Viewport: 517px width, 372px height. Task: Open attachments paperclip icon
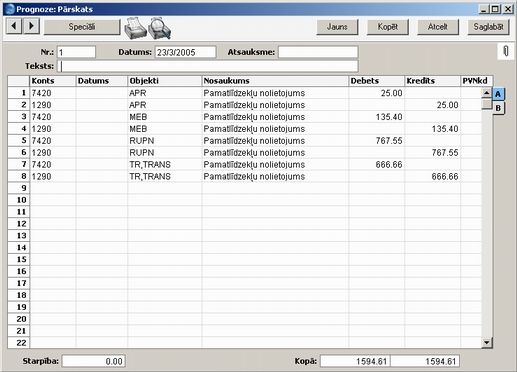(x=506, y=51)
